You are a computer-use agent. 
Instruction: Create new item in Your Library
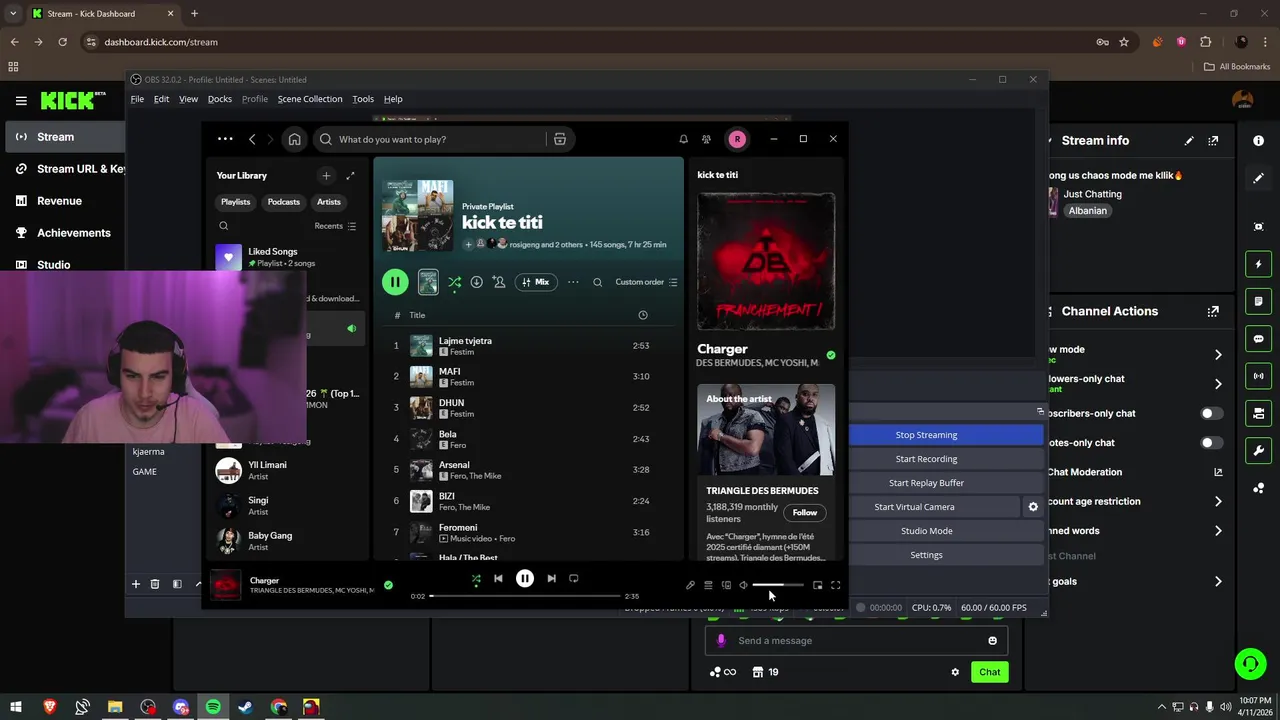(326, 175)
